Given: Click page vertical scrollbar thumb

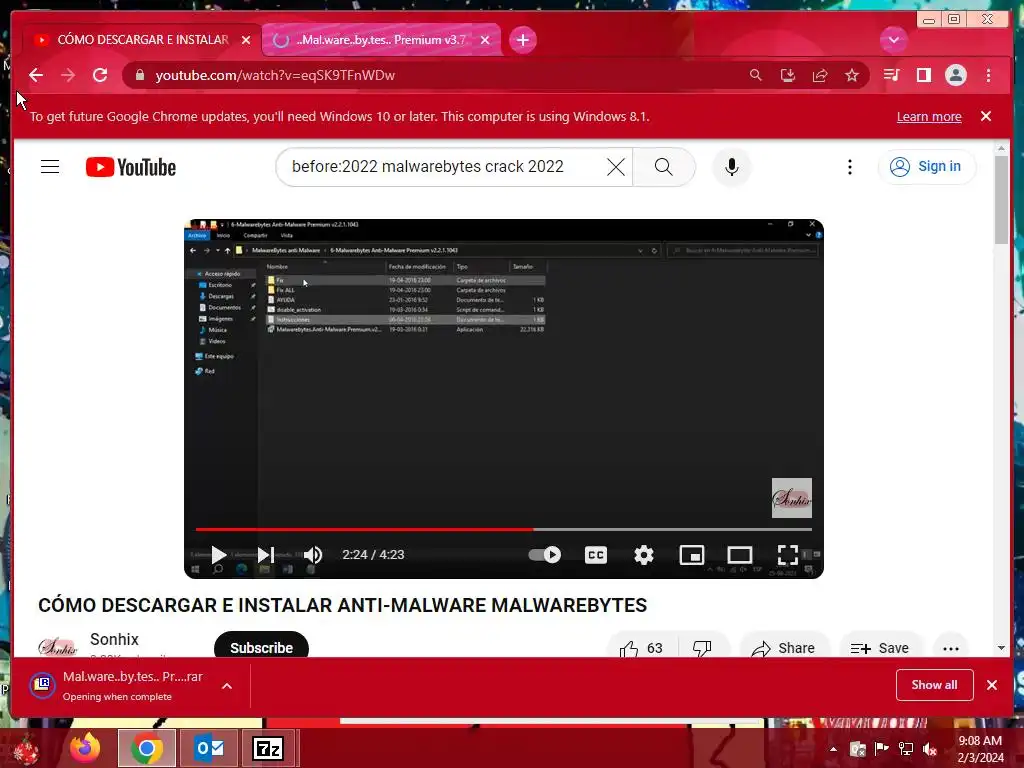Looking at the screenshot, I should [x=1001, y=200].
